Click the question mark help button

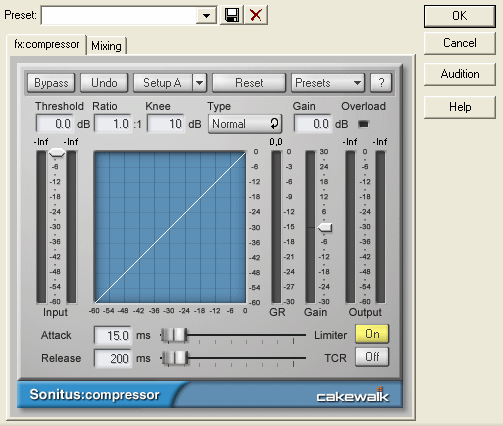(381, 83)
